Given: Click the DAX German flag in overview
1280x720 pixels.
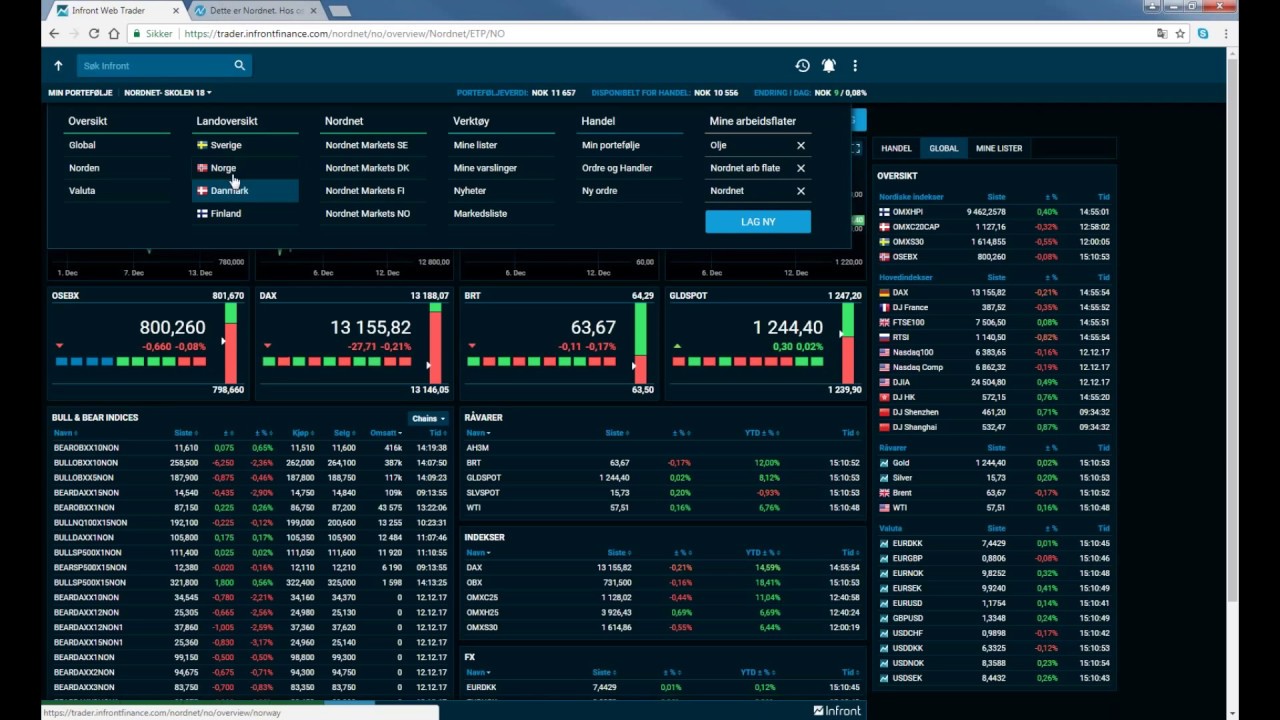Looking at the screenshot, I should pos(884,293).
